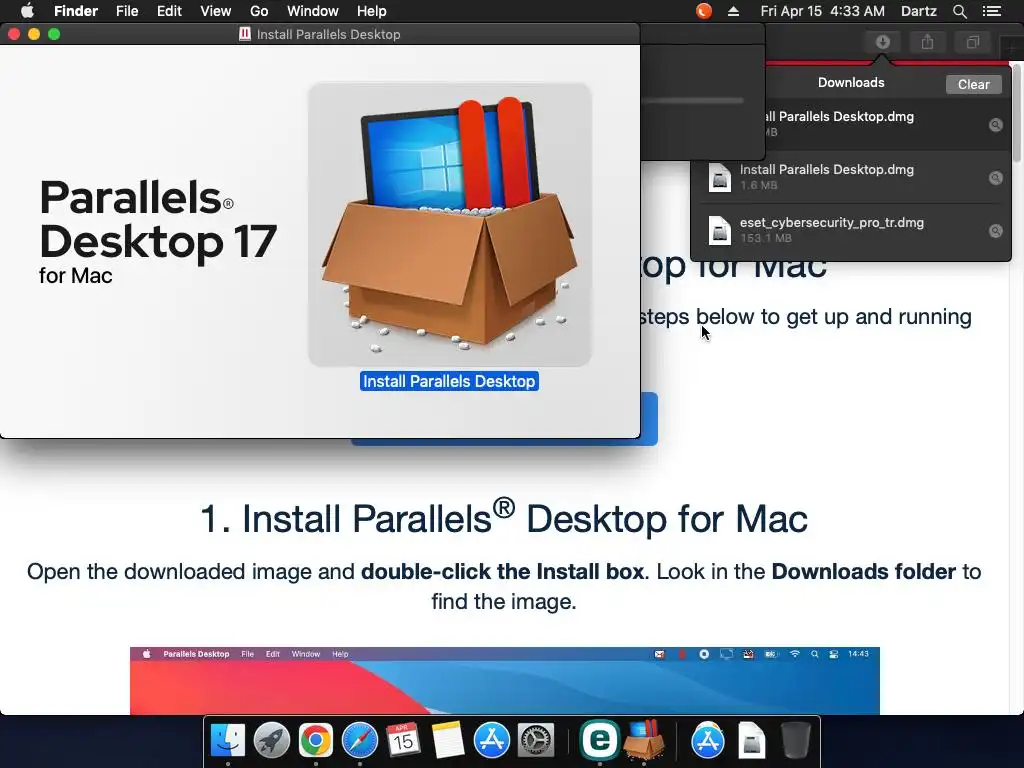Select the highlighted Parallels Desktop.dmg download entry

[888, 125]
